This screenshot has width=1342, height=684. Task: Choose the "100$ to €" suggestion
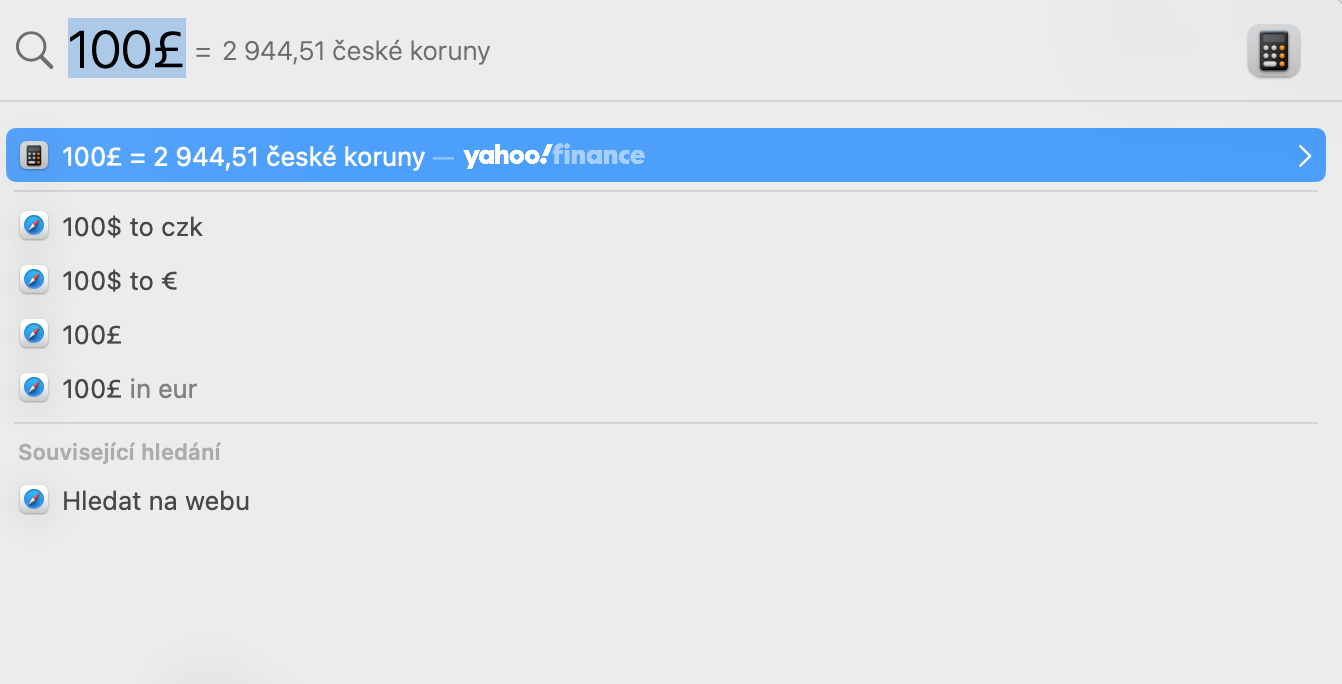click(120, 281)
